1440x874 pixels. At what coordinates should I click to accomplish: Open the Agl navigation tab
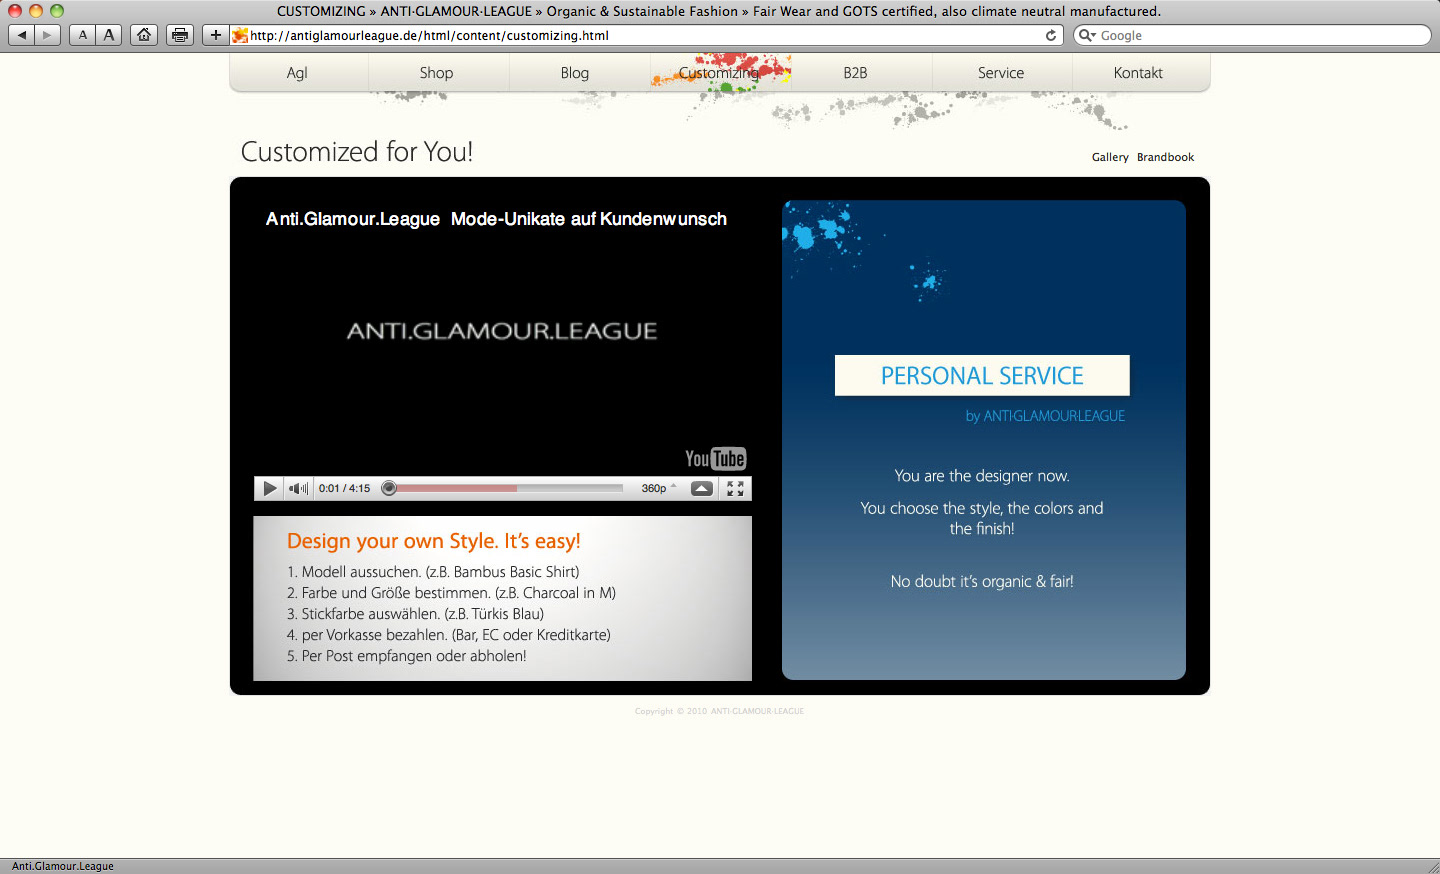pos(297,73)
